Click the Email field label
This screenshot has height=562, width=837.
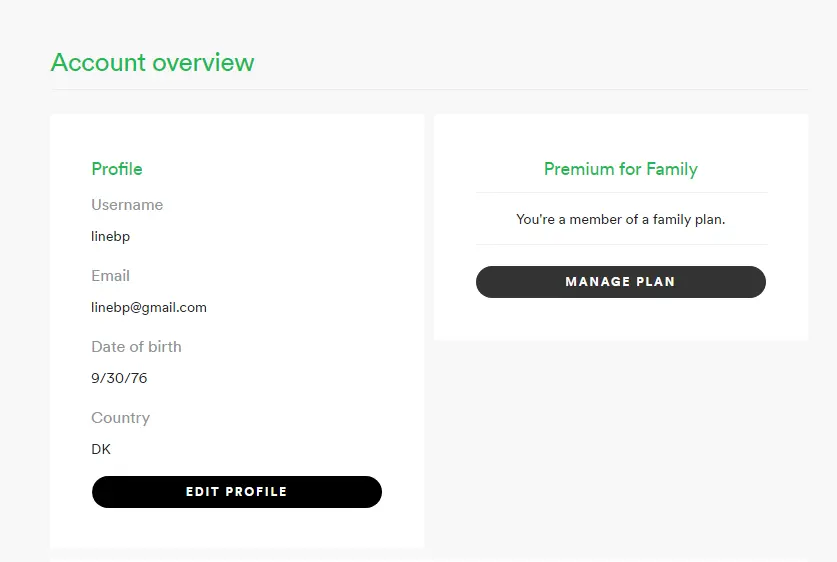pos(110,275)
